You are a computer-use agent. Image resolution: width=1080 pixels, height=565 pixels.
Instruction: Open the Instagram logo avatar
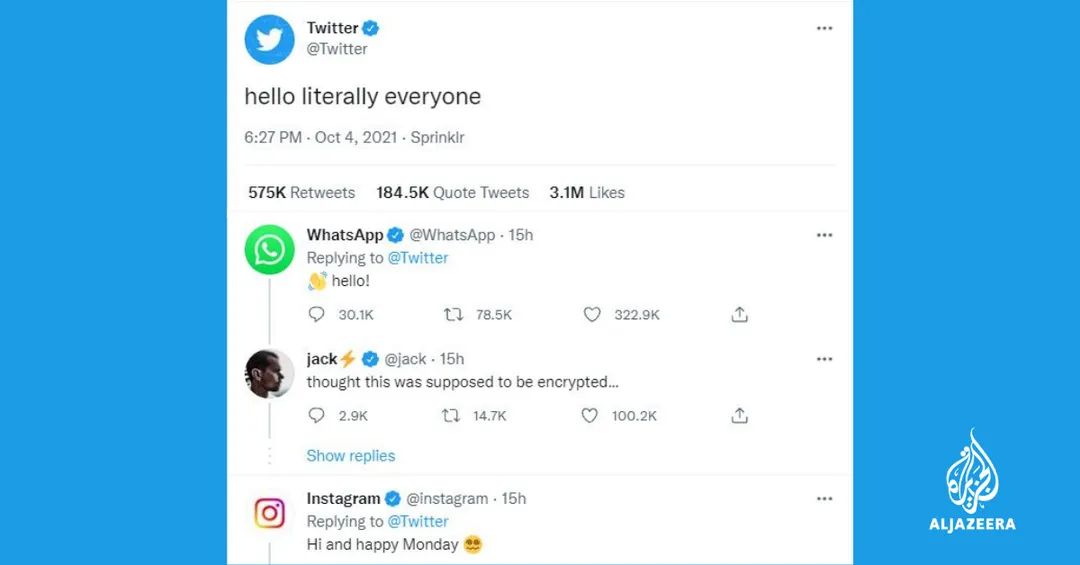tap(269, 513)
